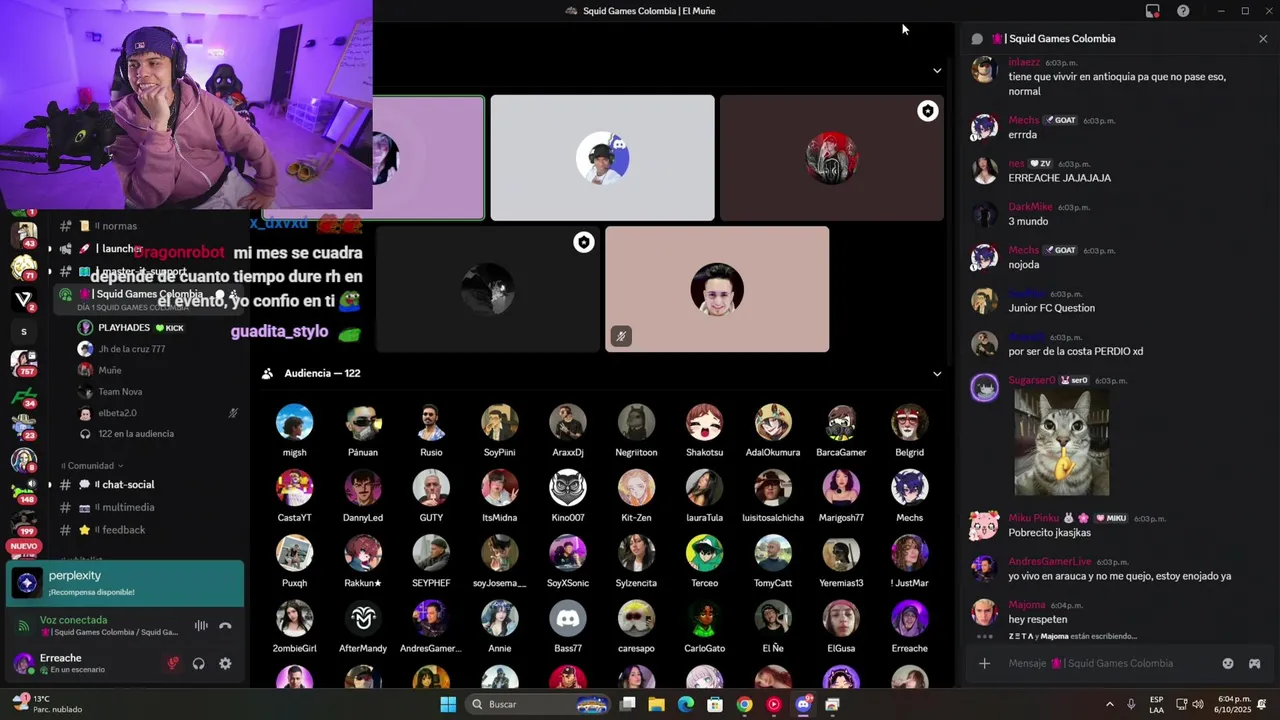The width and height of the screenshot is (1280, 720).
Task: Click username AndresGamerLive in chat
Action: click(x=1049, y=562)
